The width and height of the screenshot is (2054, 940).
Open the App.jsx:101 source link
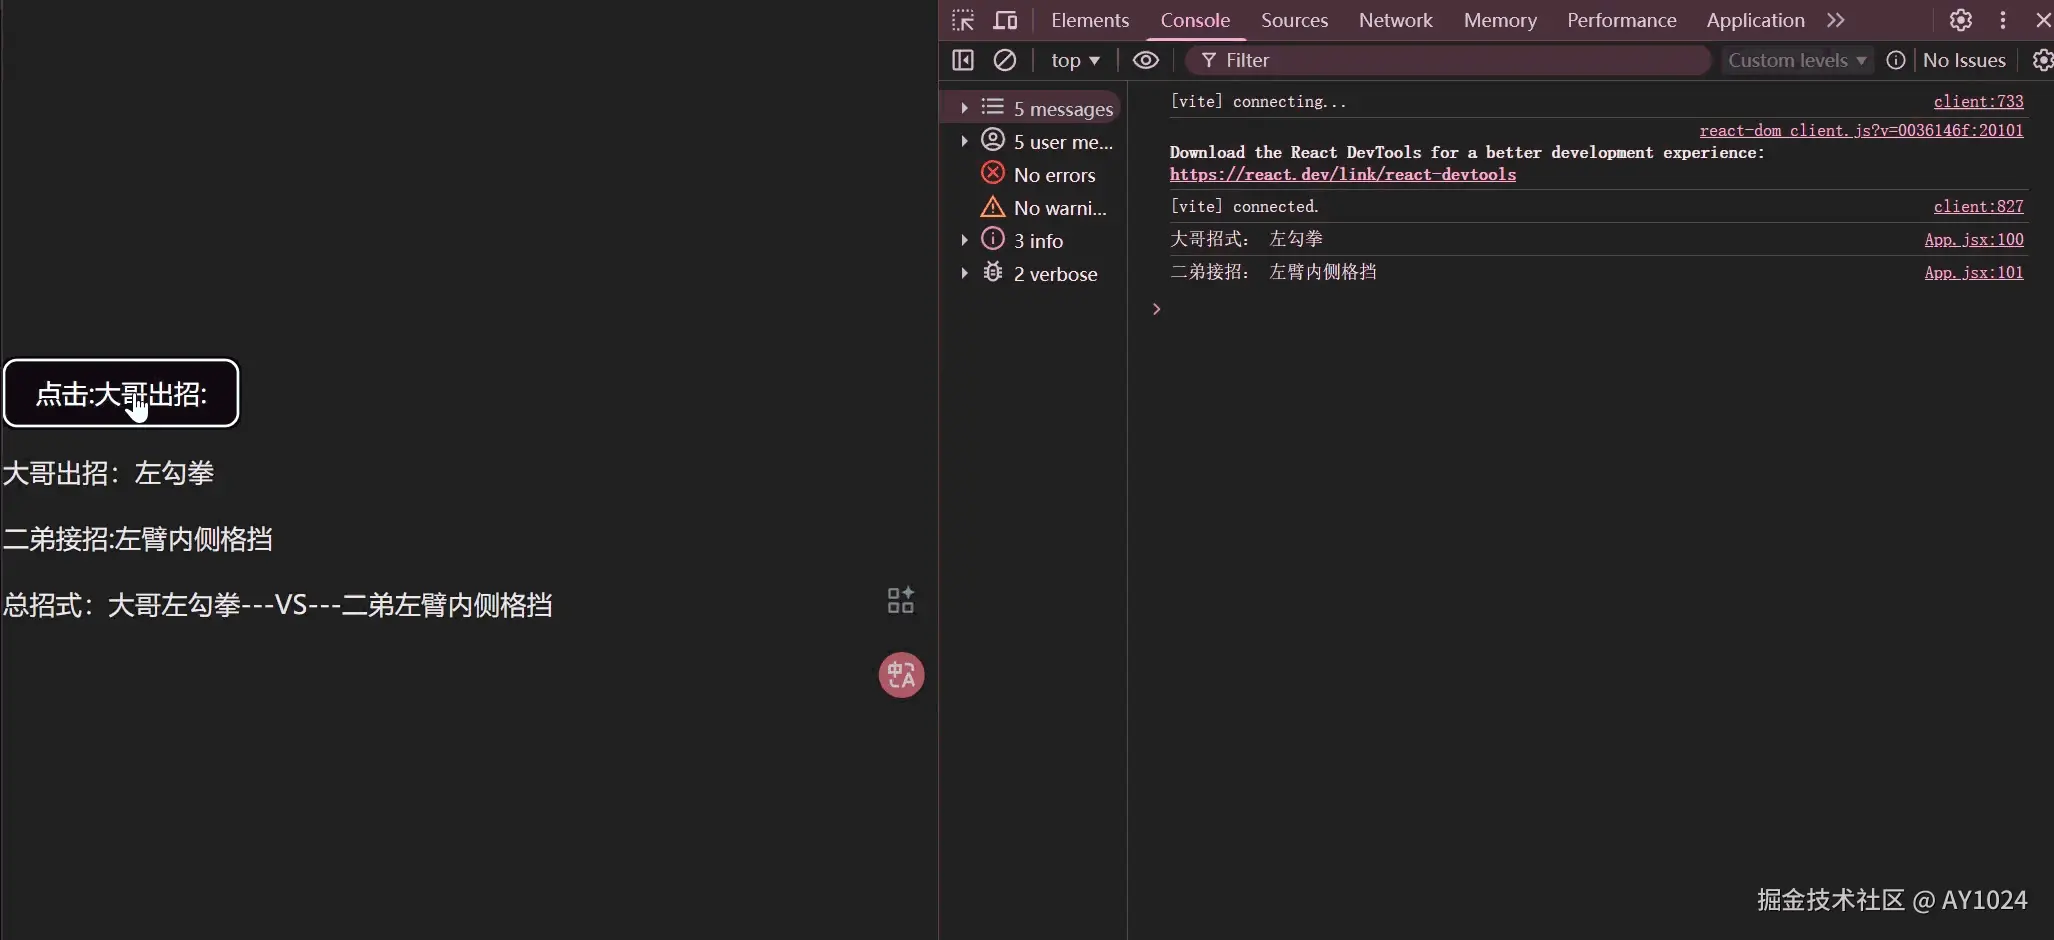(x=1974, y=272)
